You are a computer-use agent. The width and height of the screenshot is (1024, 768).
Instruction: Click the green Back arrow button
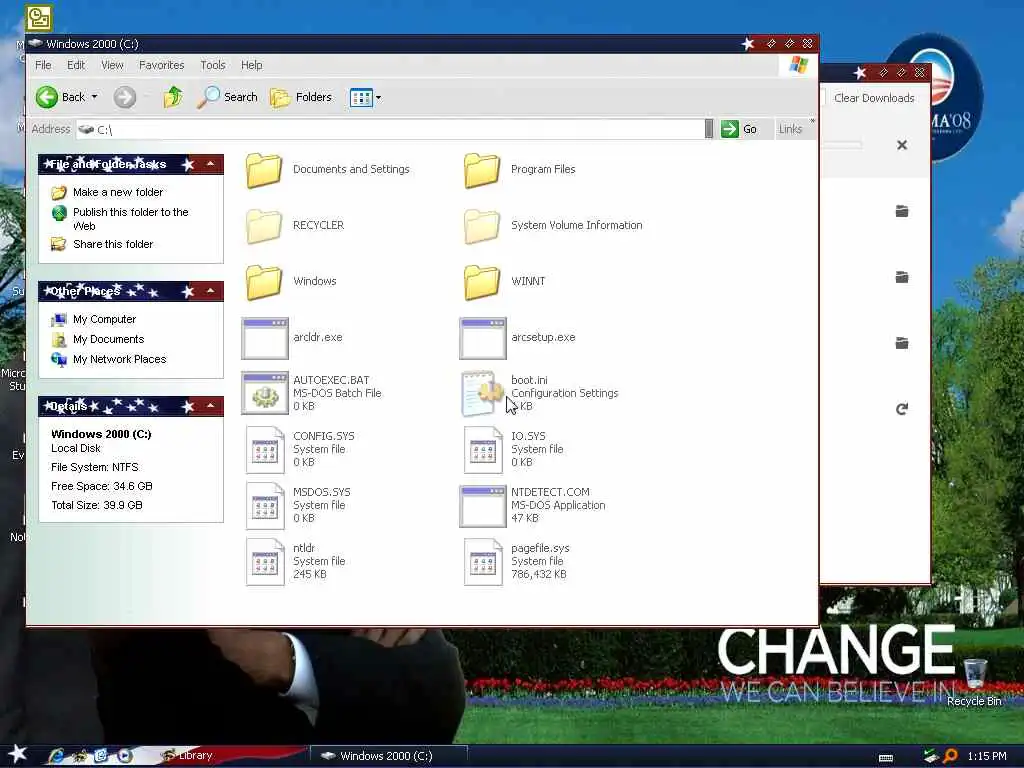tap(47, 97)
